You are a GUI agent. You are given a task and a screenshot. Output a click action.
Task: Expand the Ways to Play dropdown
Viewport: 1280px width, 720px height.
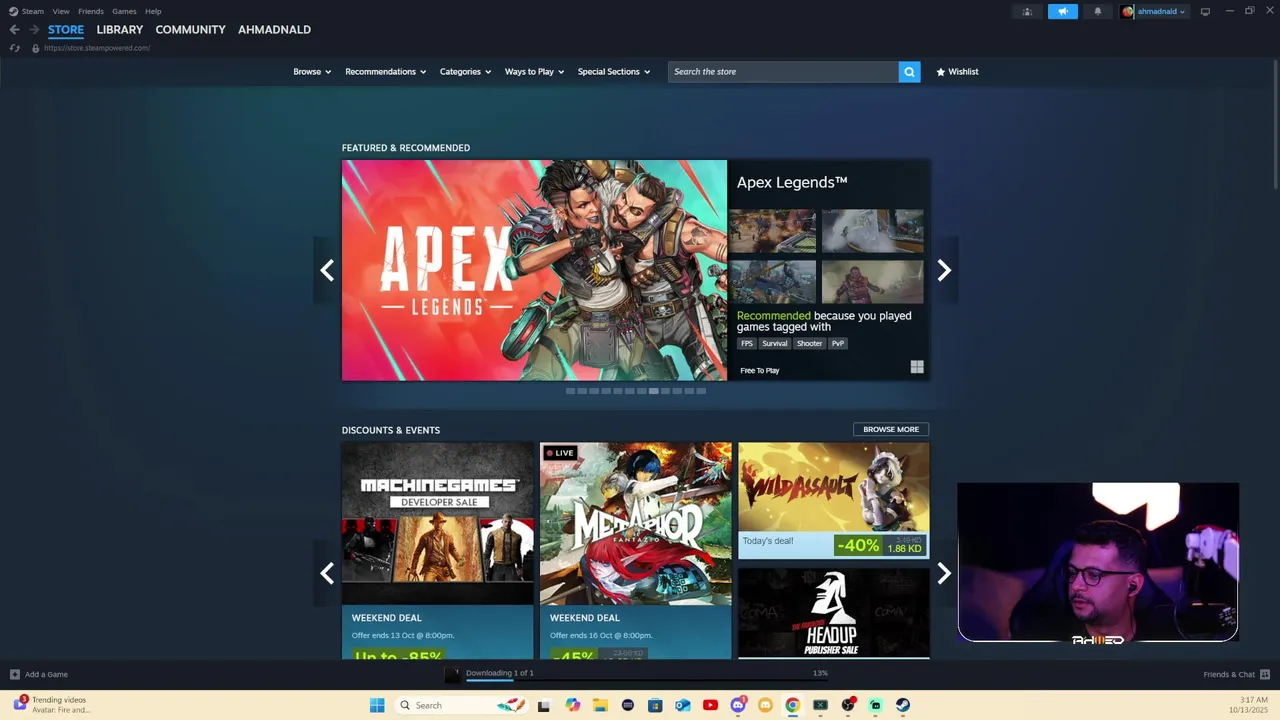click(x=534, y=72)
